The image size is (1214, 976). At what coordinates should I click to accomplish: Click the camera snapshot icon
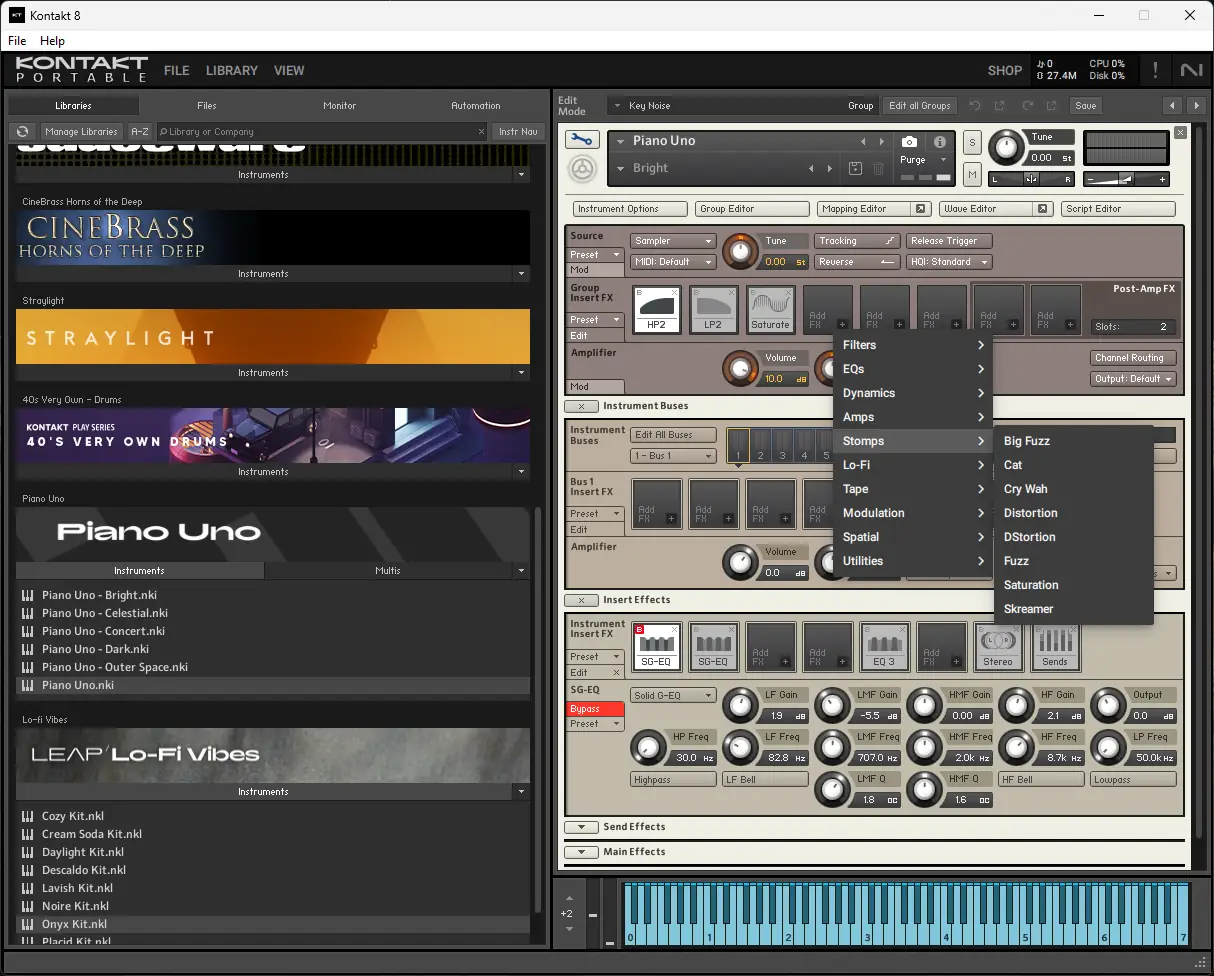tap(909, 142)
